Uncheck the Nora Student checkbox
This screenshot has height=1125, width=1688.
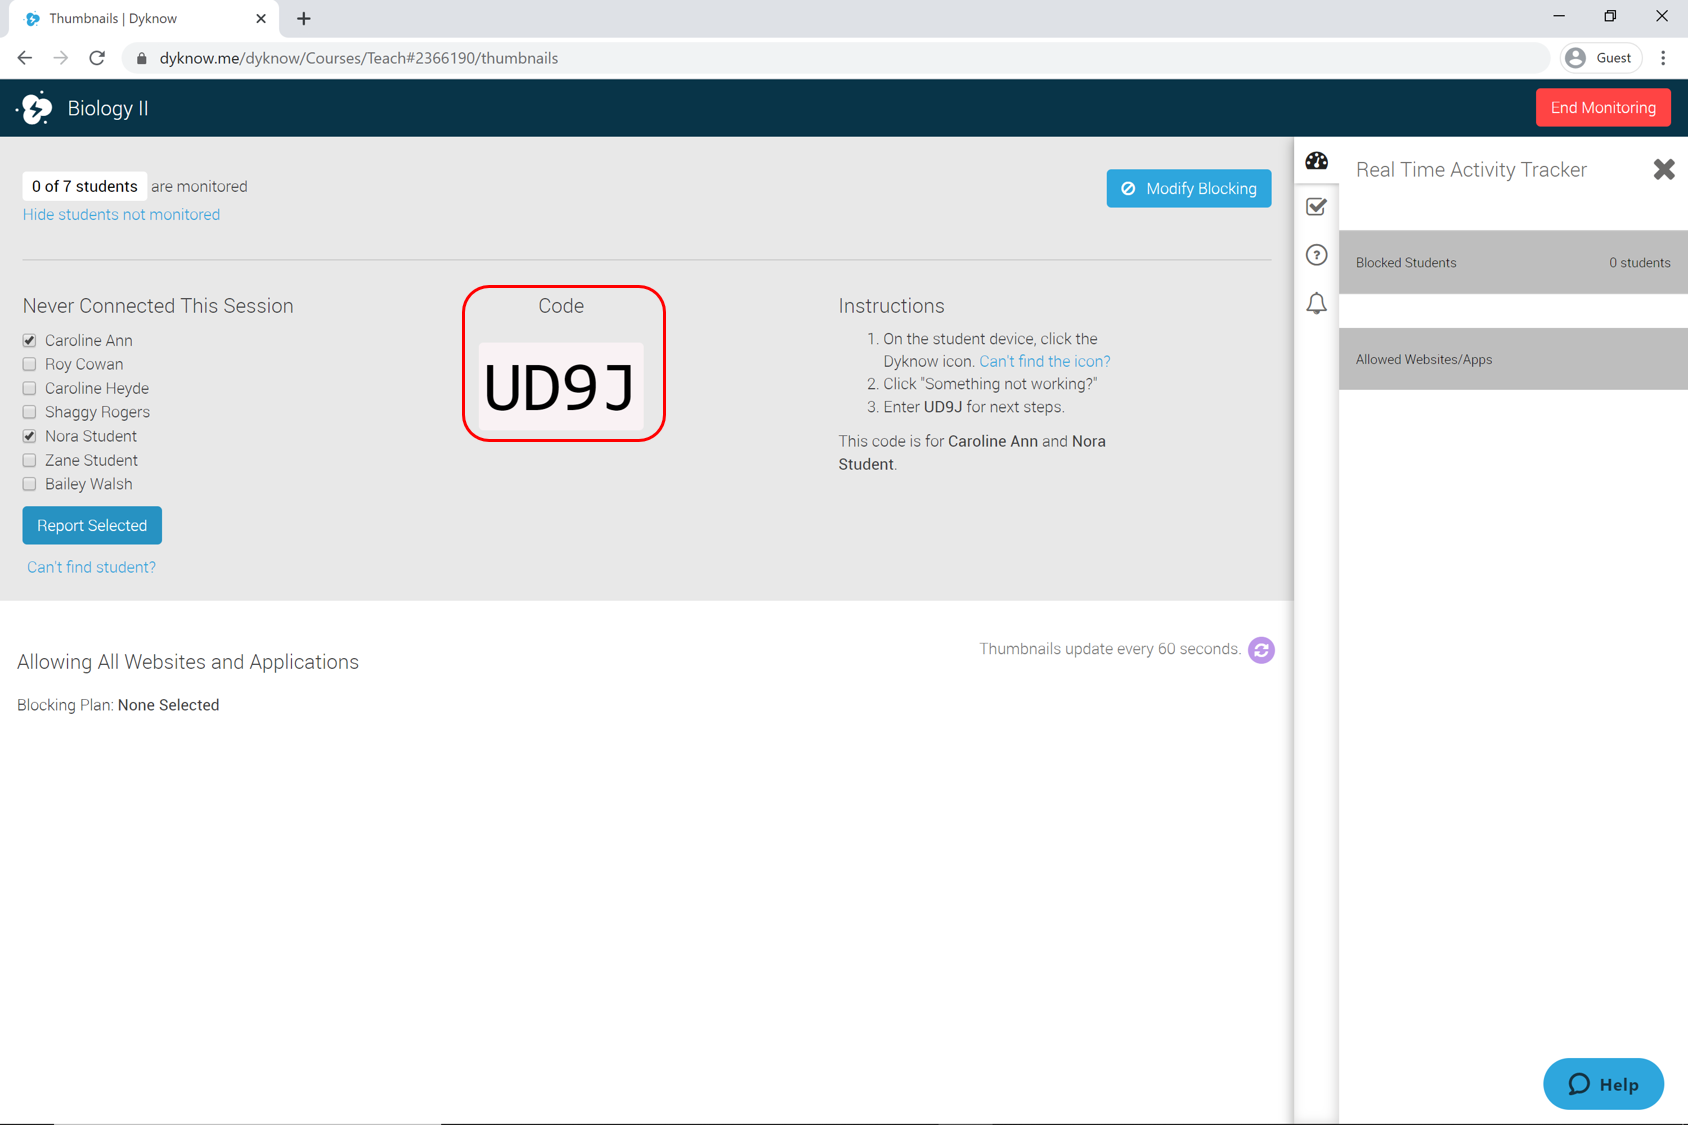click(29, 436)
